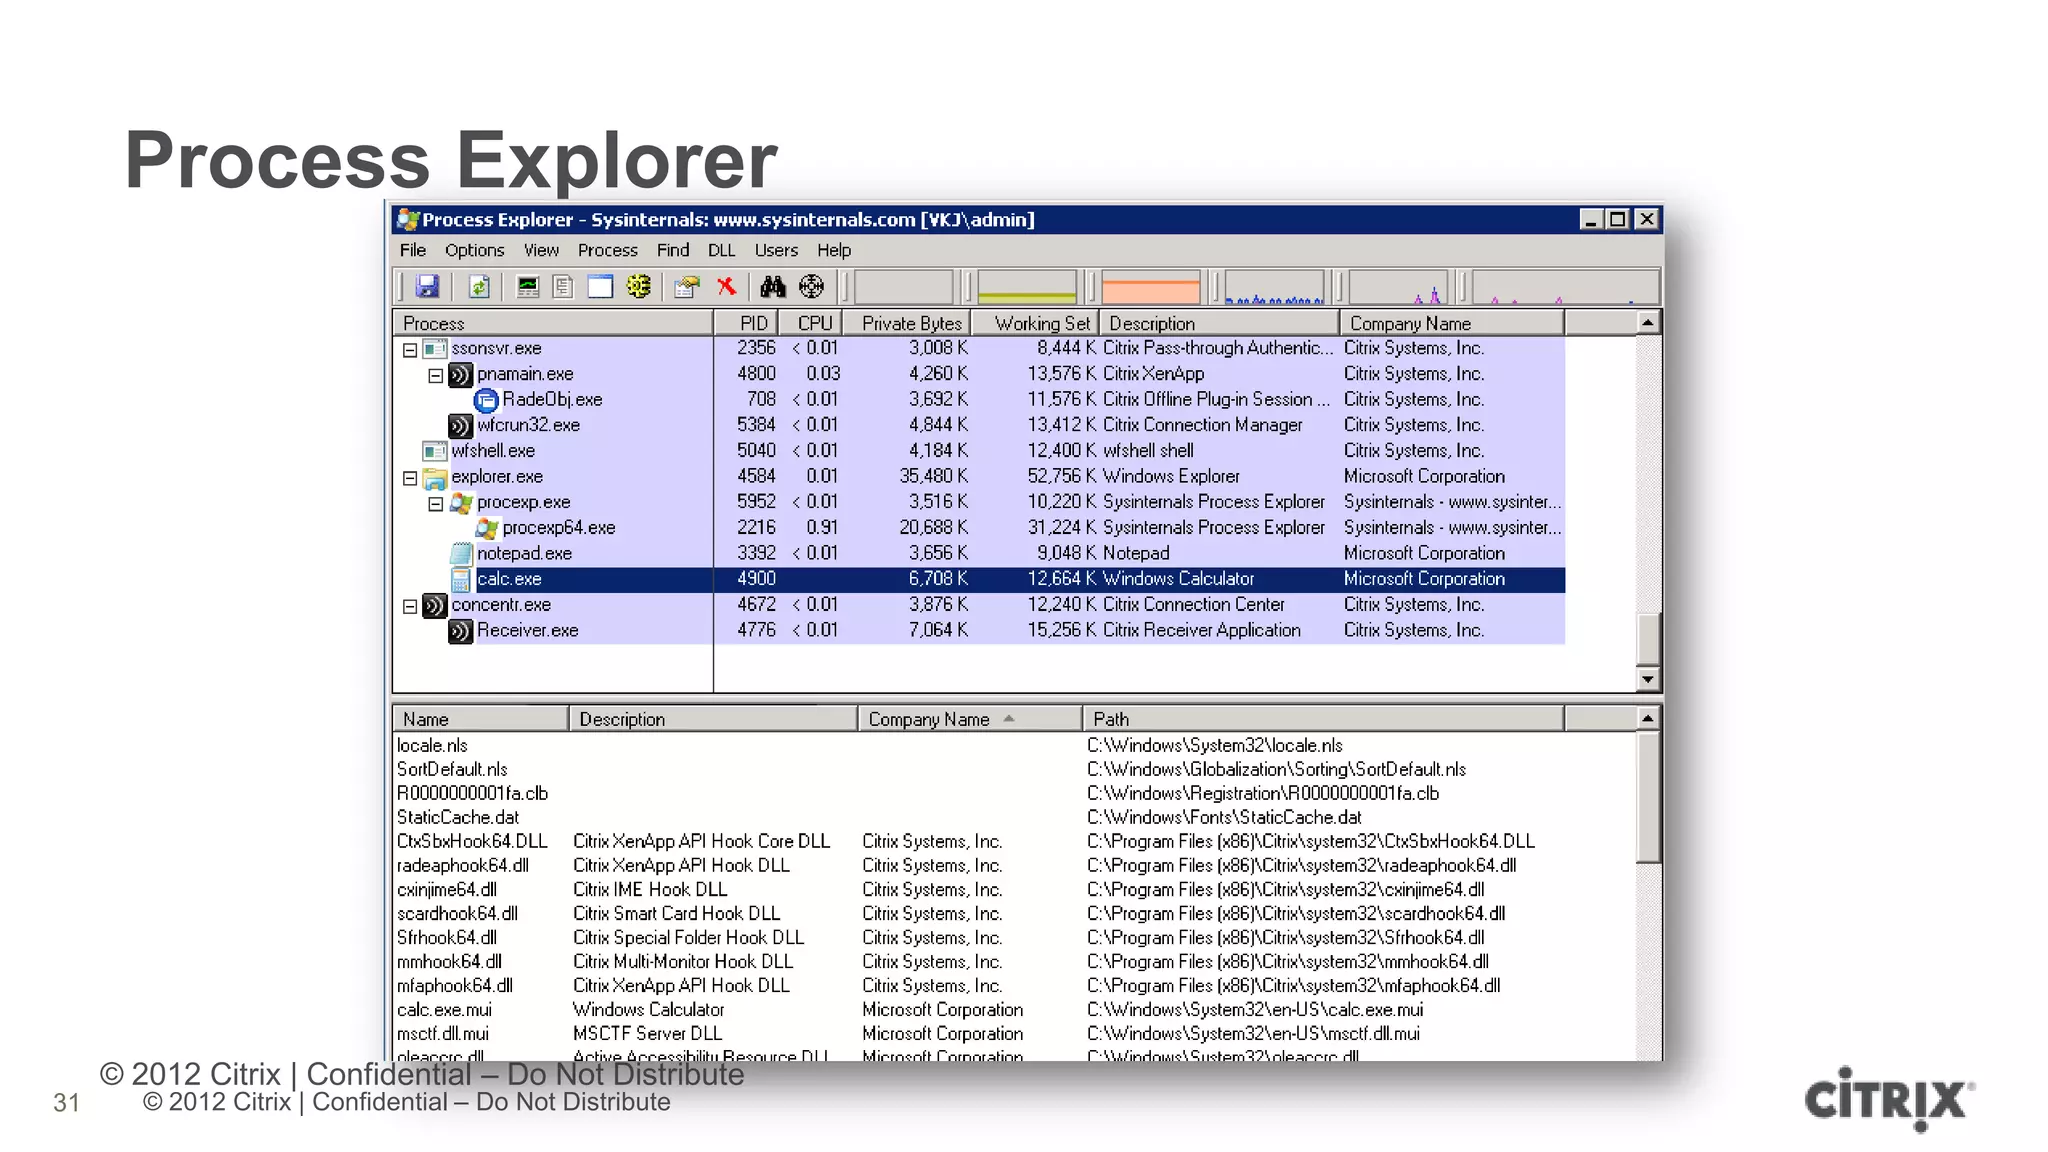Screen dimensions: 2048x1152
Task: Click the concentr.exe process icon
Action: click(x=434, y=606)
